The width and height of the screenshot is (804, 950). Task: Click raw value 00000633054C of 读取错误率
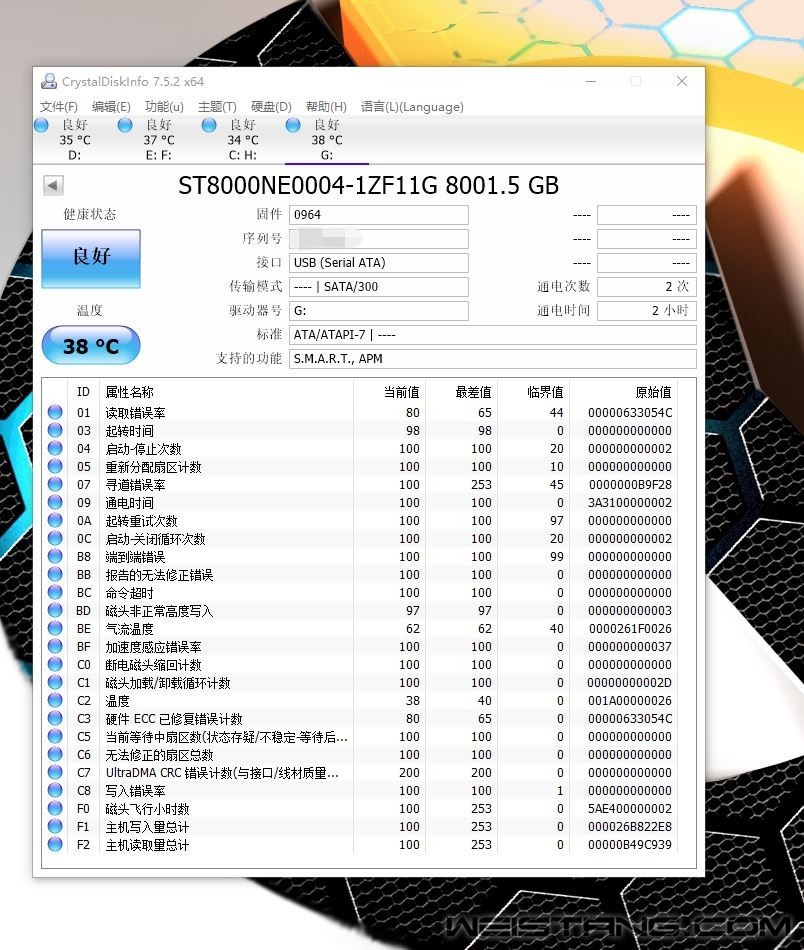(x=630, y=413)
